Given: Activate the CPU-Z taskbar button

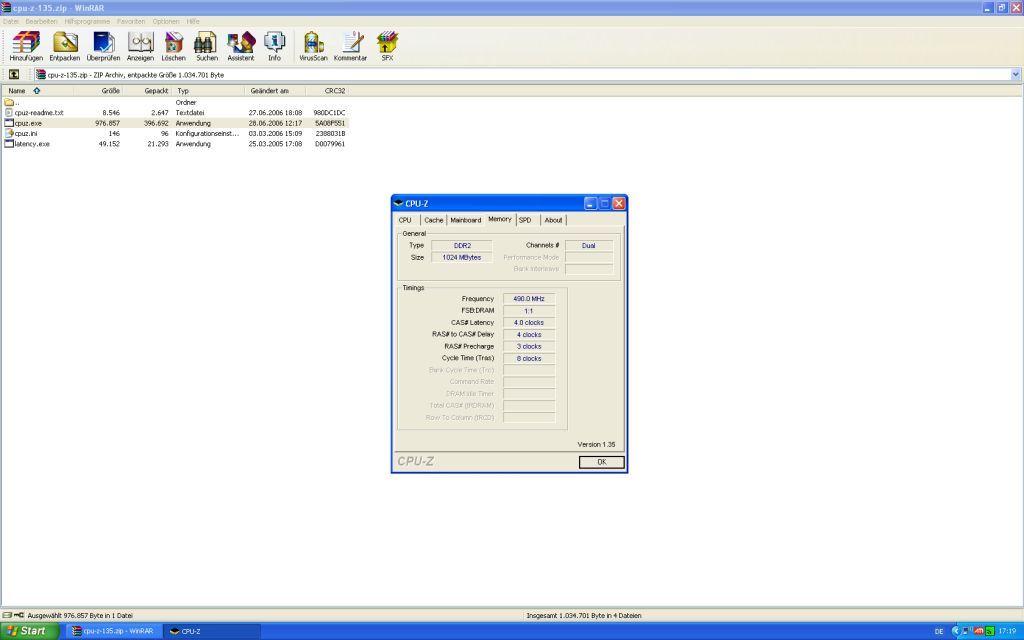Looking at the screenshot, I should (212, 632).
